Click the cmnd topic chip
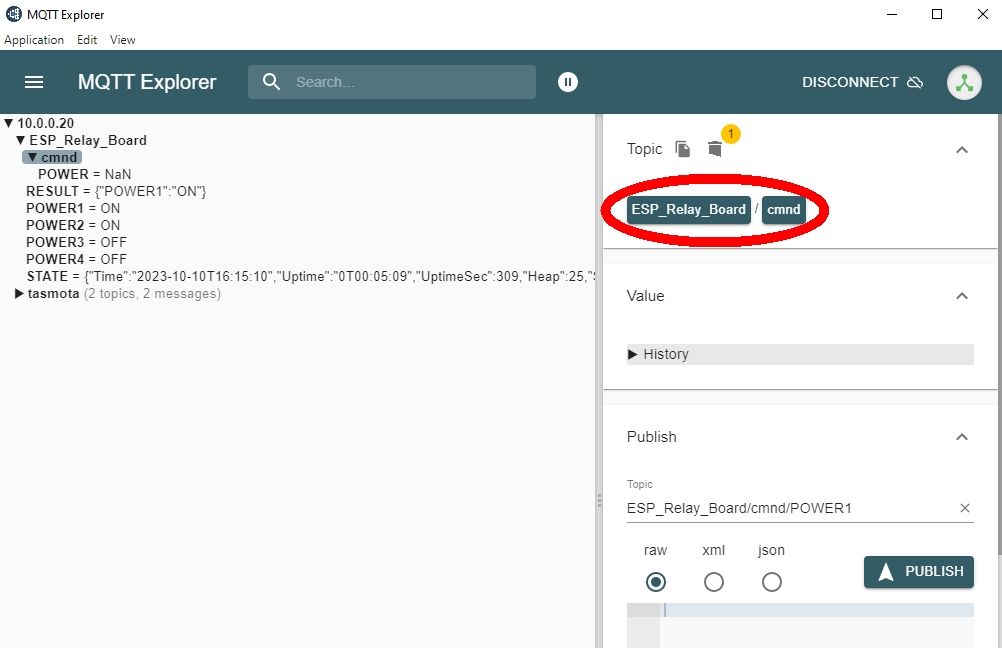The image size is (1002, 648). 783,210
